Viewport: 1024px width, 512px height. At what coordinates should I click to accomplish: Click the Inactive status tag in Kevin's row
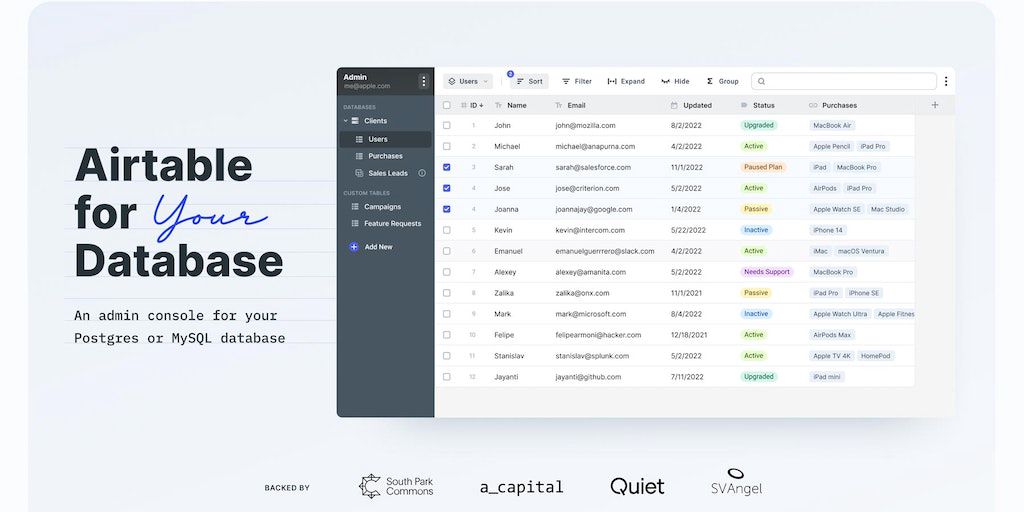click(756, 230)
